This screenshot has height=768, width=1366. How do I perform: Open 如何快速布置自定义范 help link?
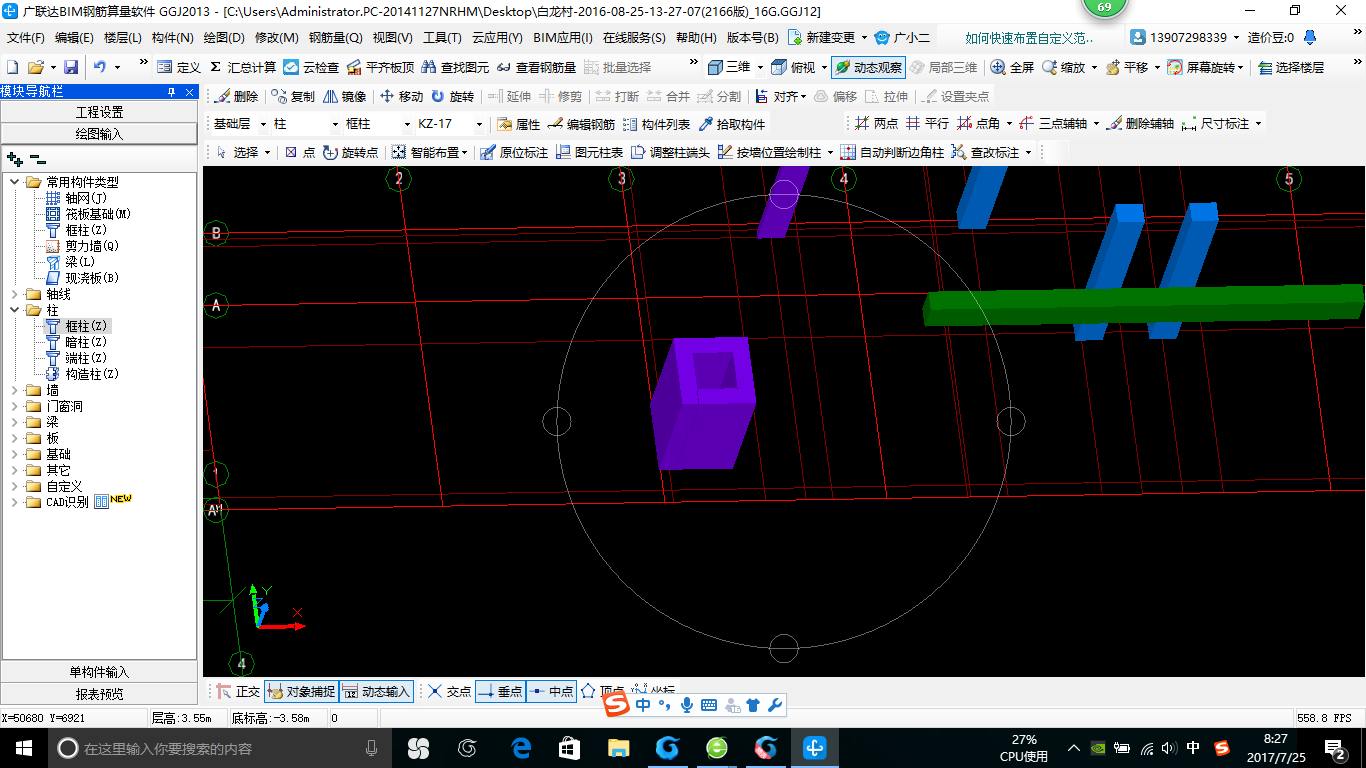1030,38
